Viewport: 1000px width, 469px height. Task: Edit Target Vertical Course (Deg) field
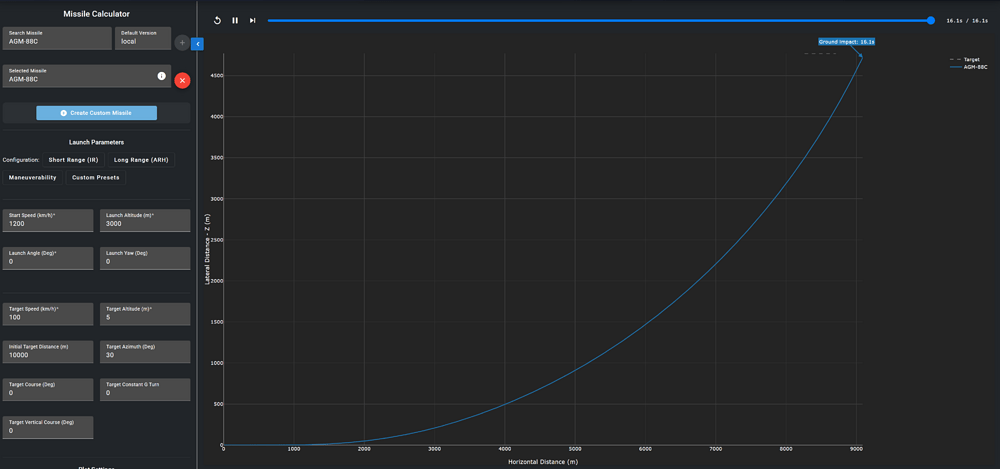click(x=48, y=428)
